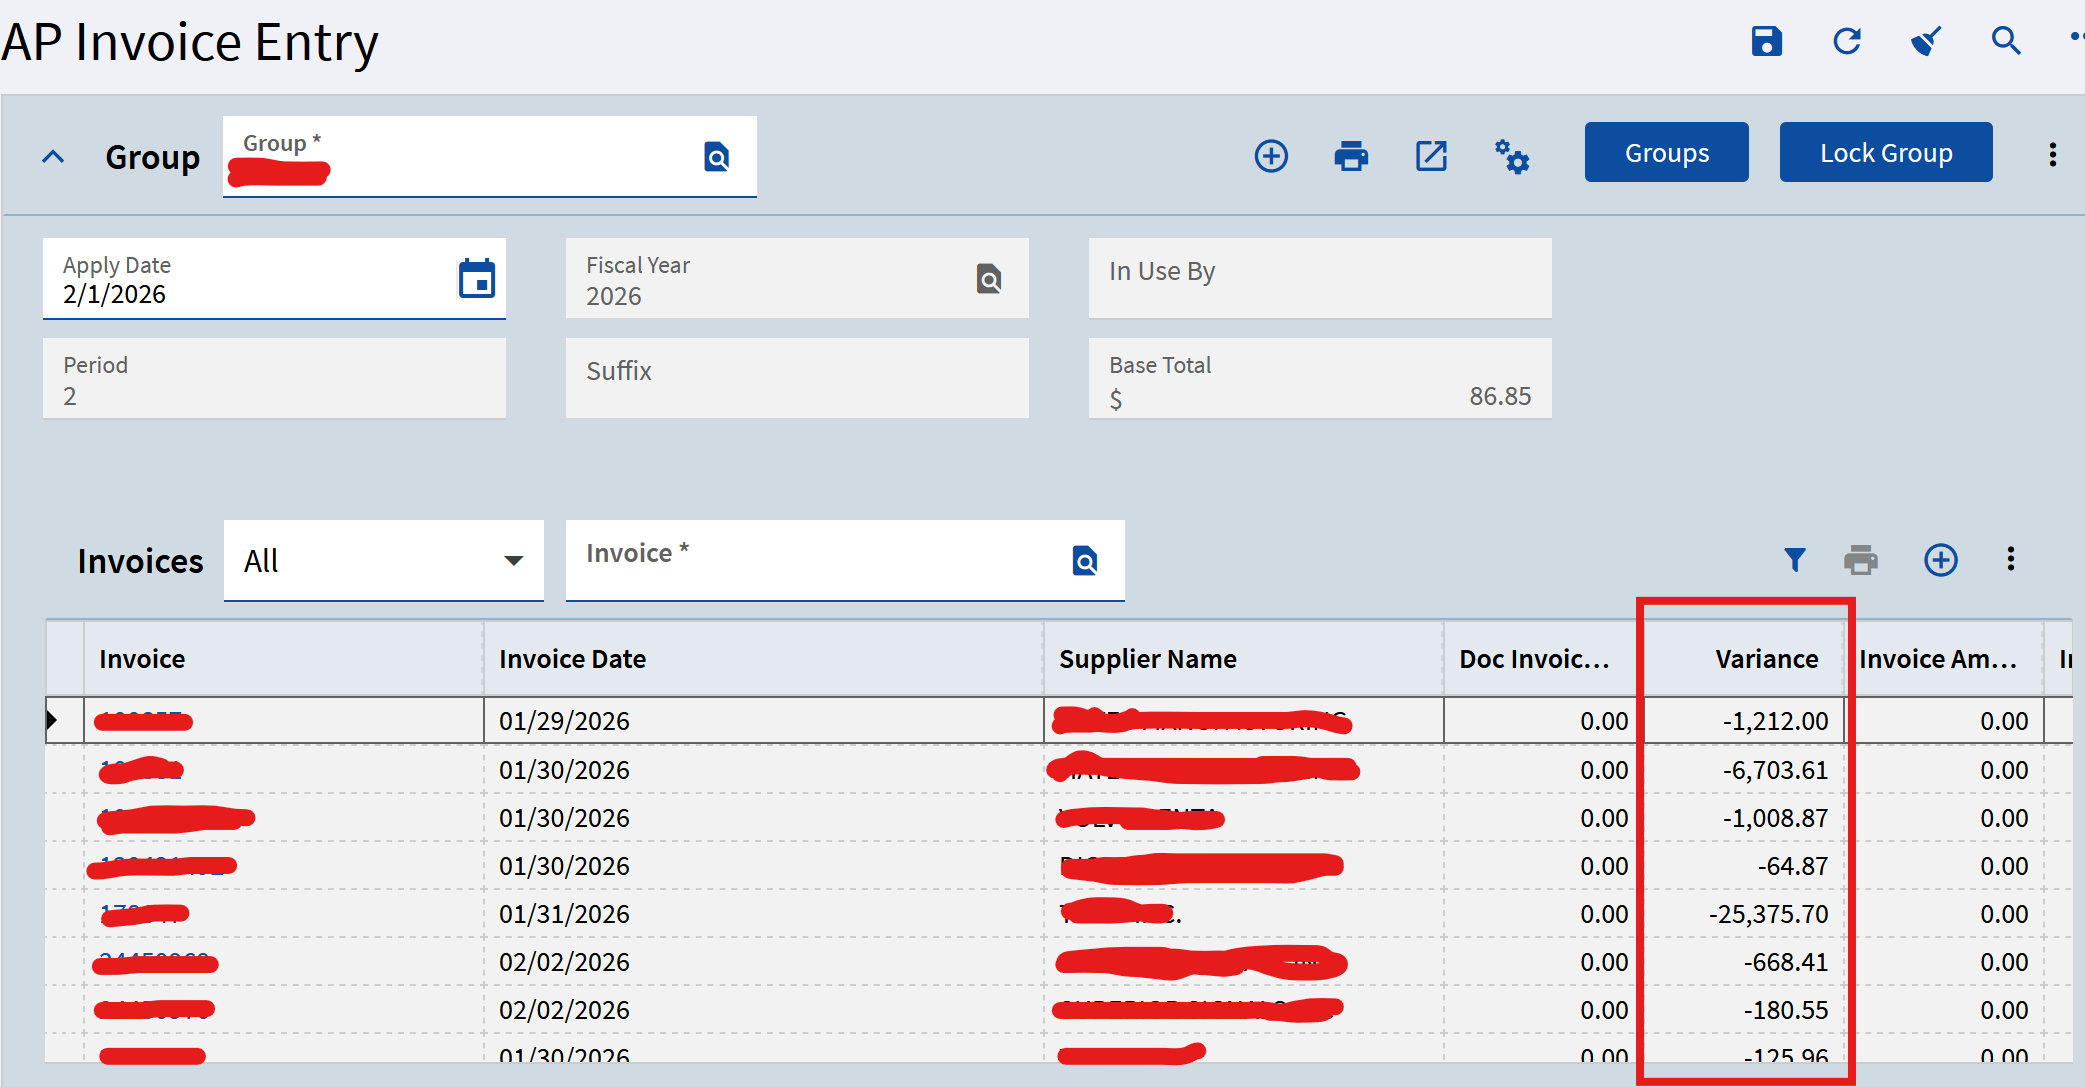Click the Clear broom icon
The width and height of the screenshot is (2085, 1087).
coord(1926,41)
